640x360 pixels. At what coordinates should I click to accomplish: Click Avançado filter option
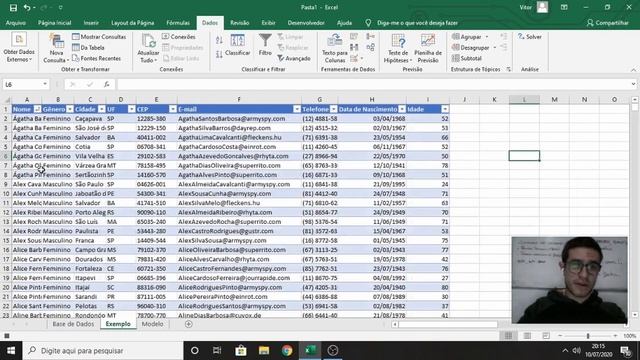pos(294,58)
